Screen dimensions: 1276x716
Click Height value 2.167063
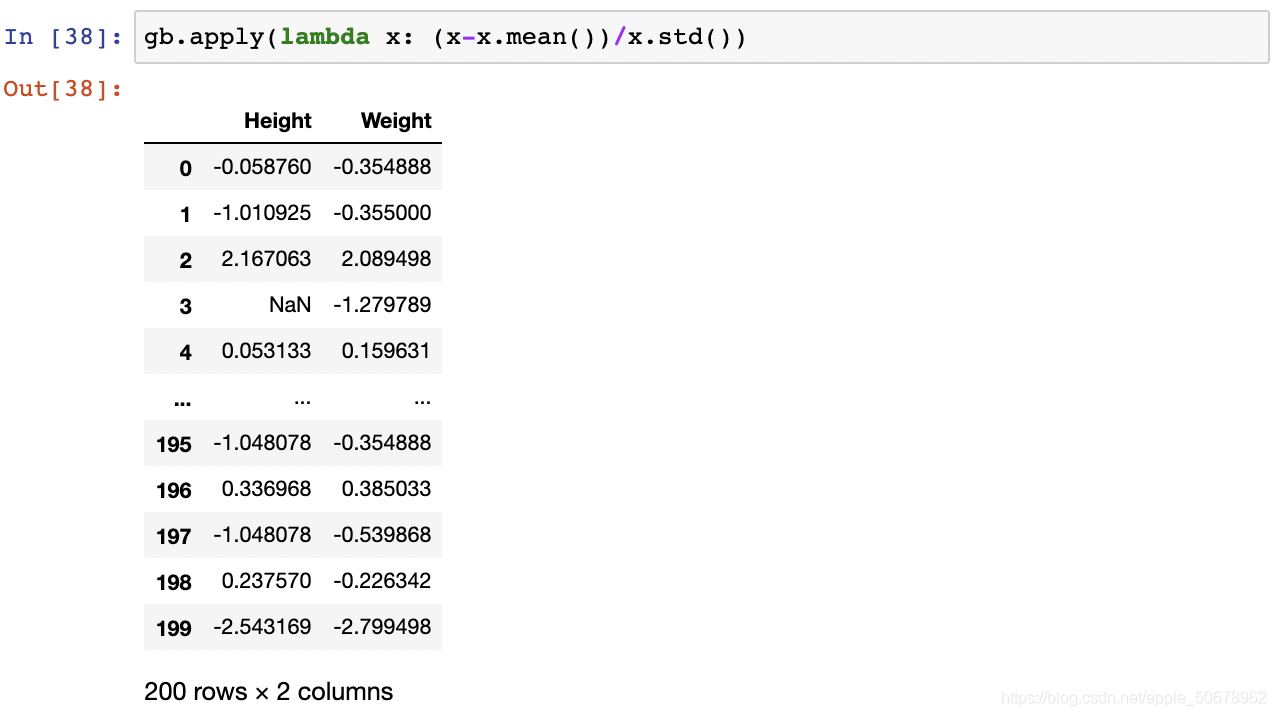point(266,259)
